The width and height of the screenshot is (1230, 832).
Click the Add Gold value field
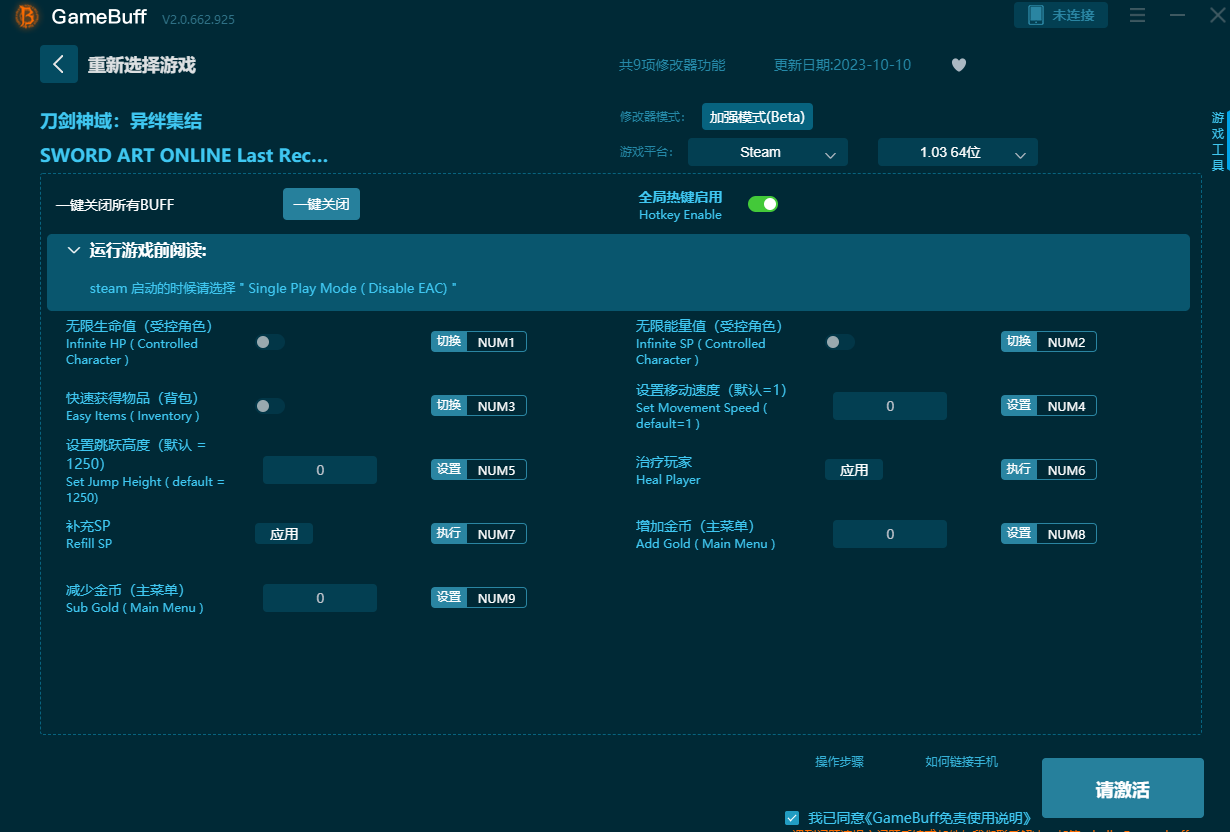890,534
